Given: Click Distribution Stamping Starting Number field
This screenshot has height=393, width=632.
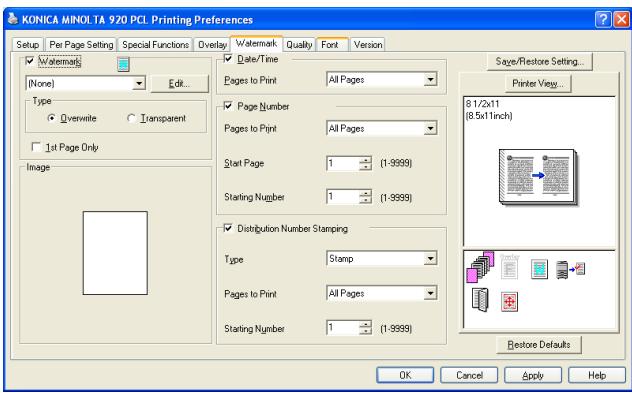Looking at the screenshot, I should 343,328.
